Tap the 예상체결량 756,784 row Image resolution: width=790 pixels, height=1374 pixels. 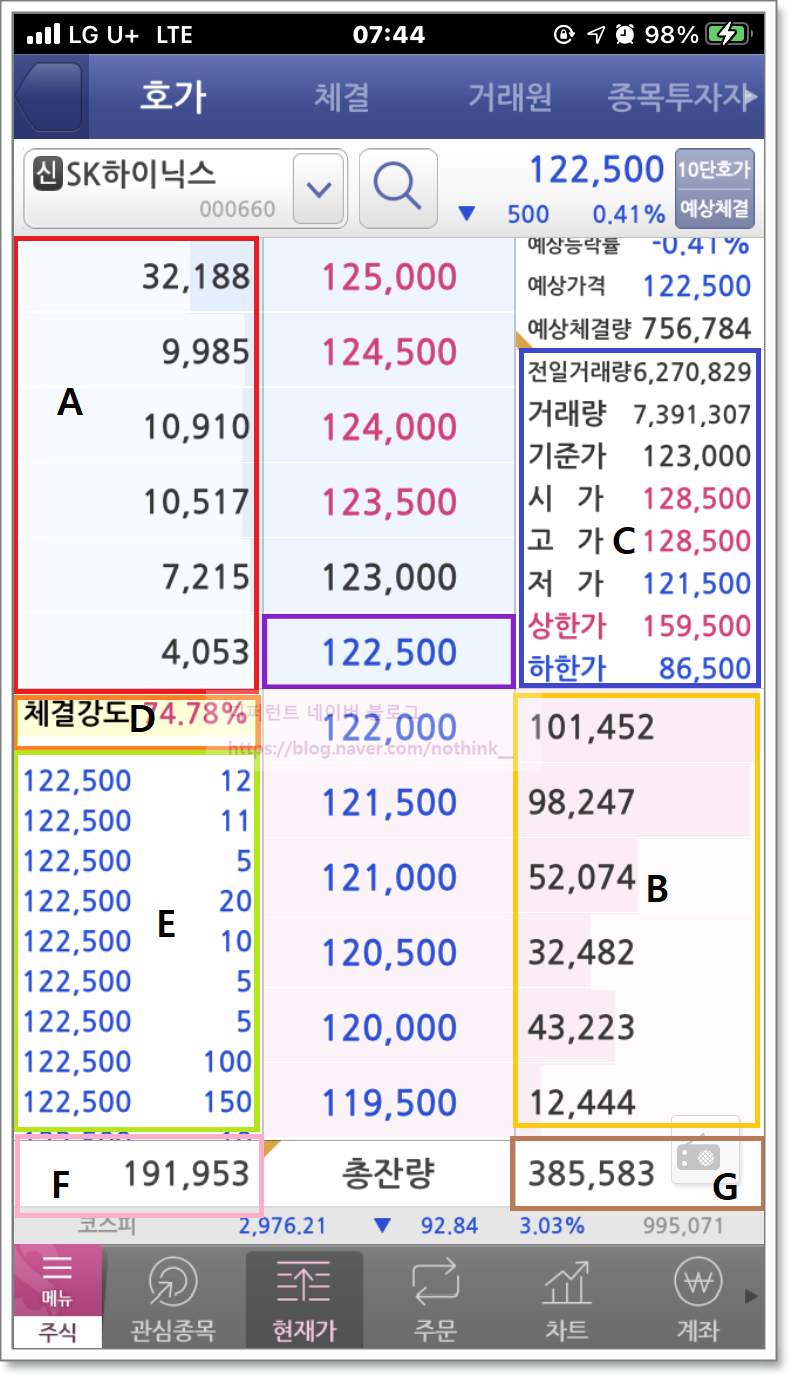(640, 328)
